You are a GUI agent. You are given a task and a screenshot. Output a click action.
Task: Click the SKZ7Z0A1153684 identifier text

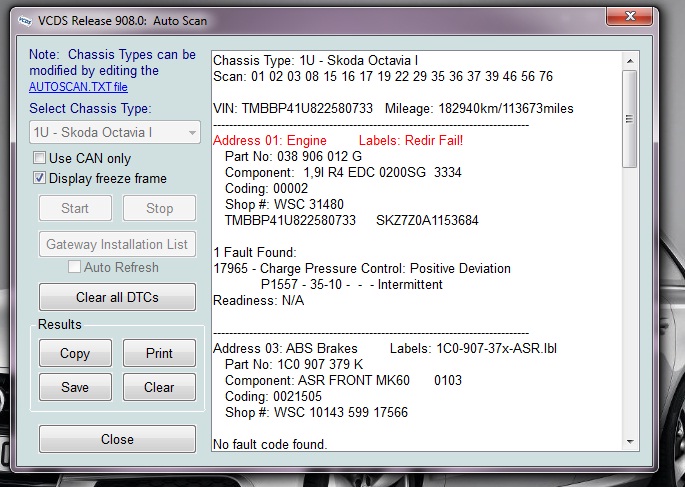427,220
